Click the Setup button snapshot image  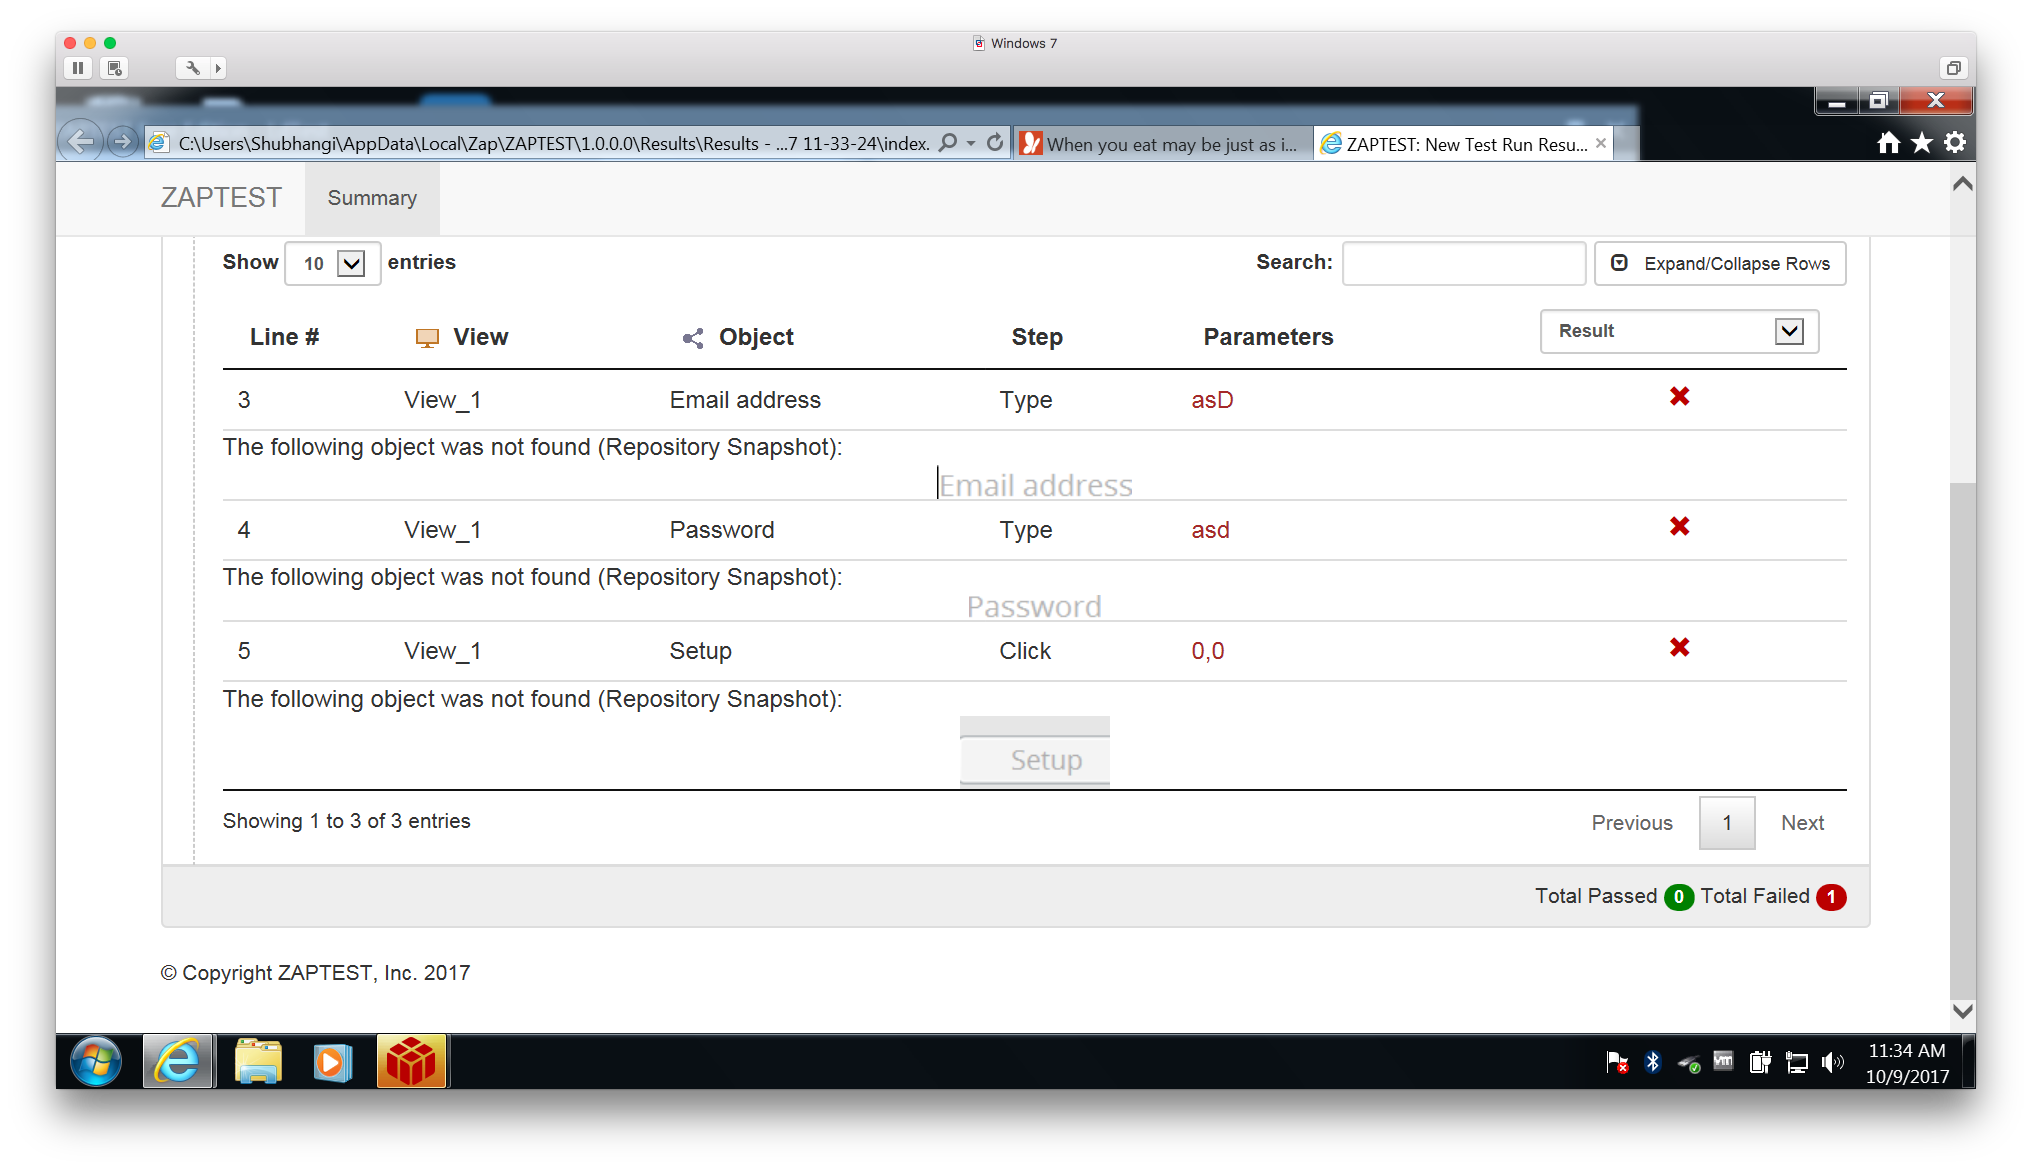click(x=1035, y=752)
